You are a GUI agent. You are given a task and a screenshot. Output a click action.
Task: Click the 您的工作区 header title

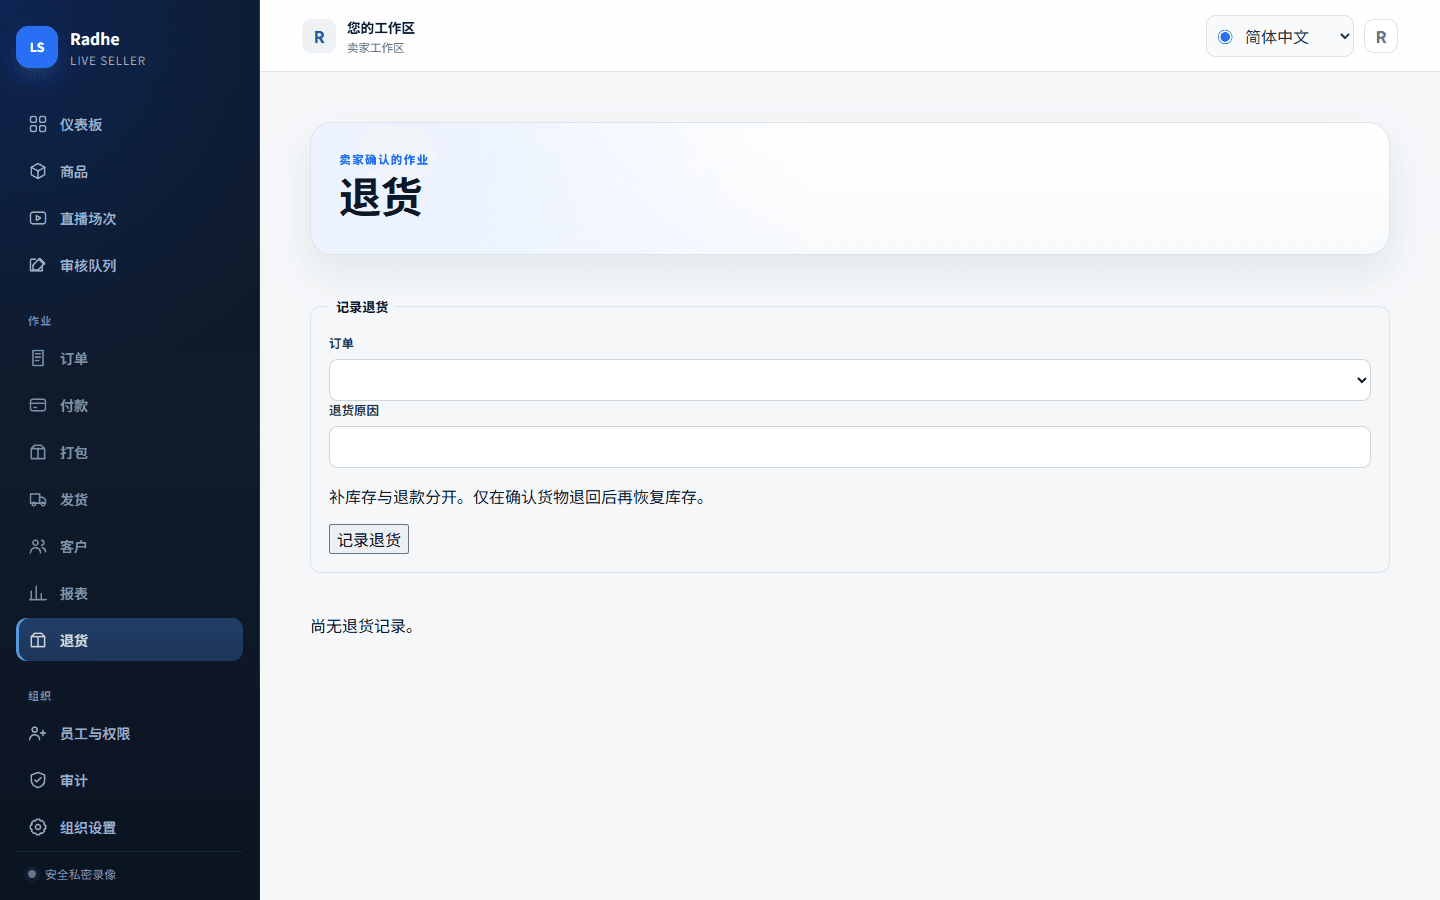tap(381, 28)
